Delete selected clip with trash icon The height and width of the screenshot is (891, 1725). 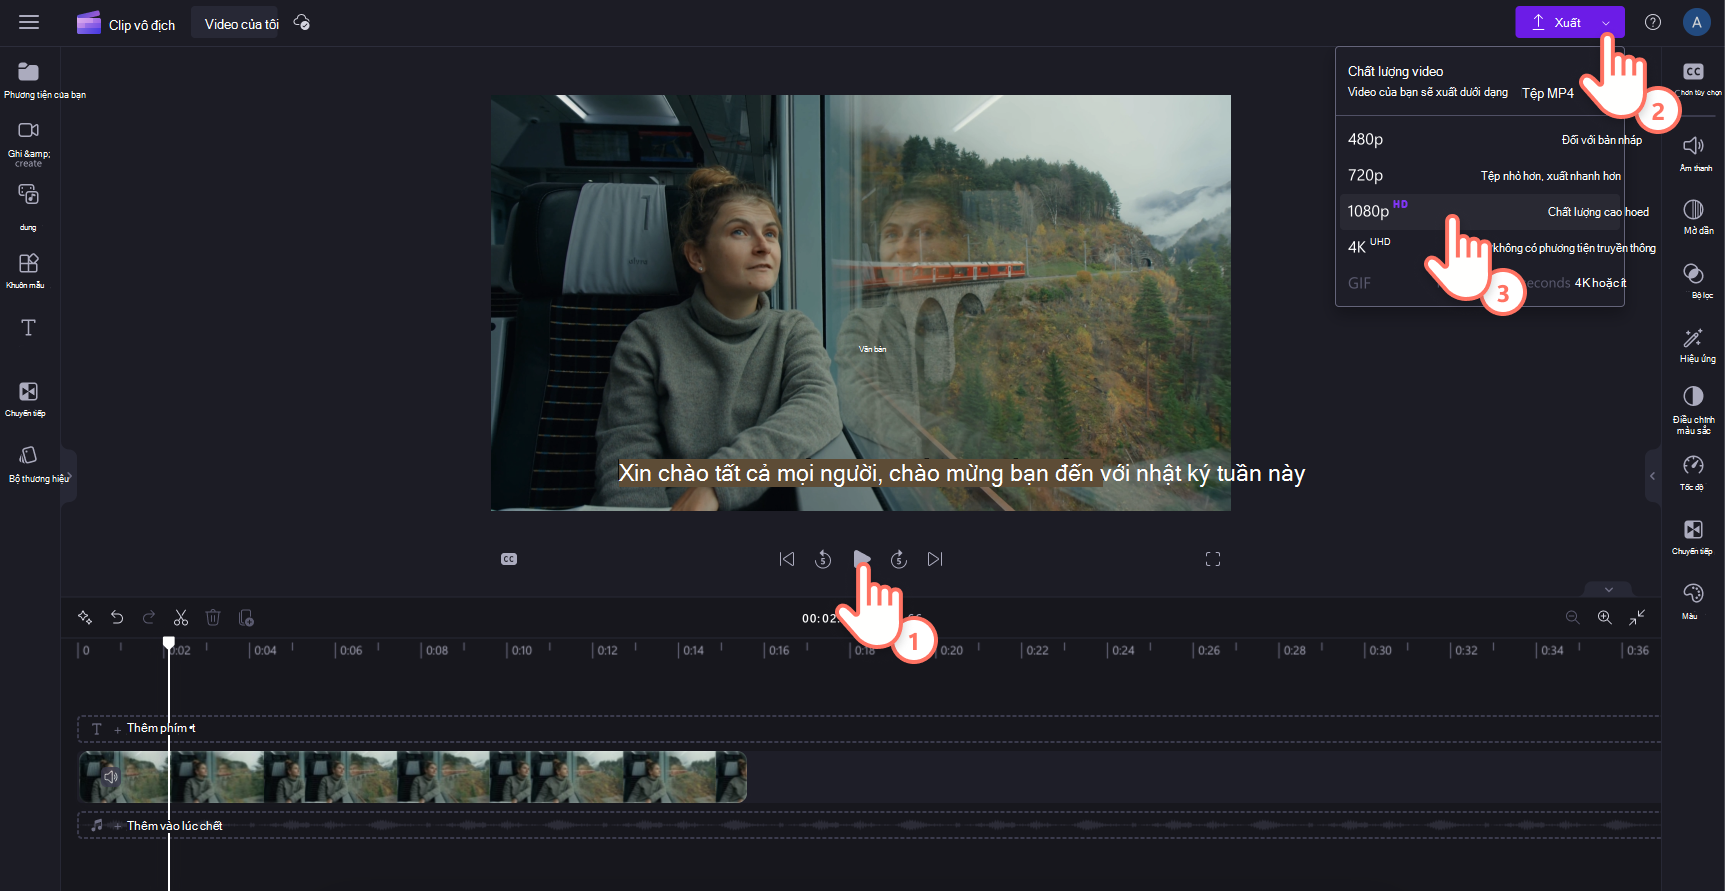(x=213, y=617)
